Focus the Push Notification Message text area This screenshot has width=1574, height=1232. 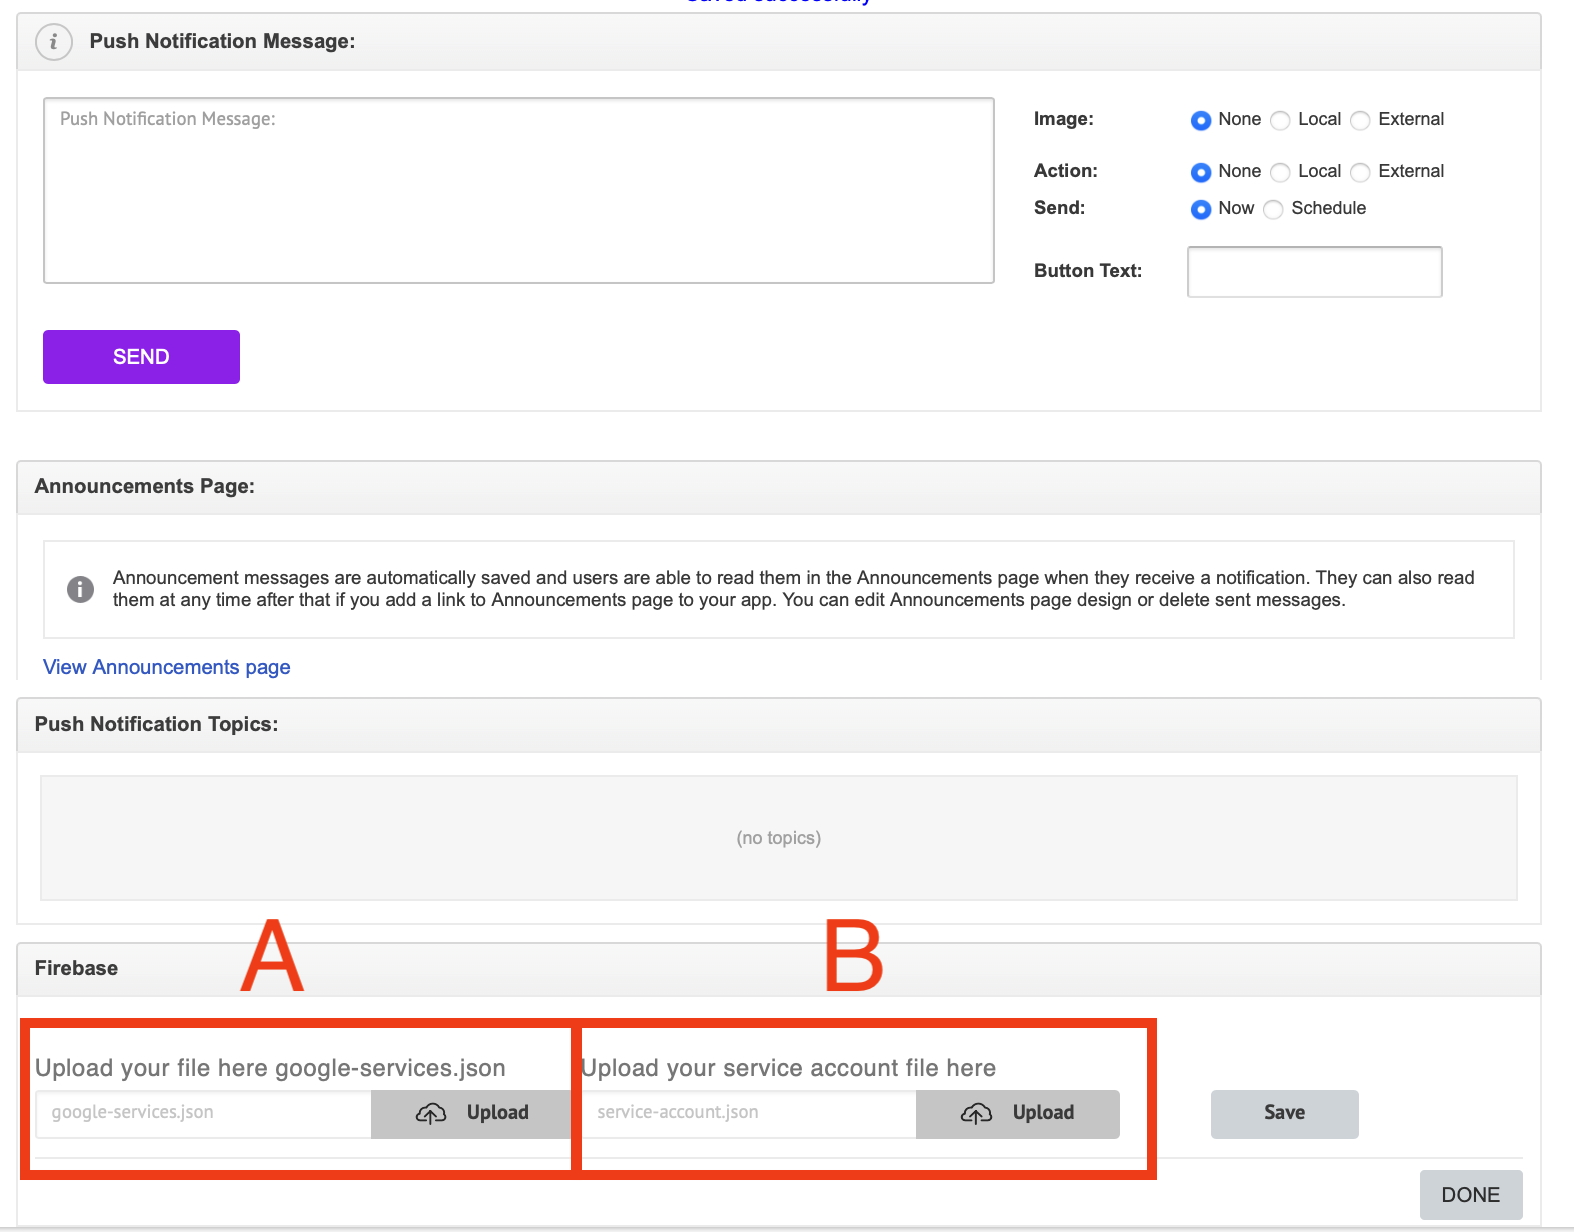pyautogui.click(x=519, y=190)
